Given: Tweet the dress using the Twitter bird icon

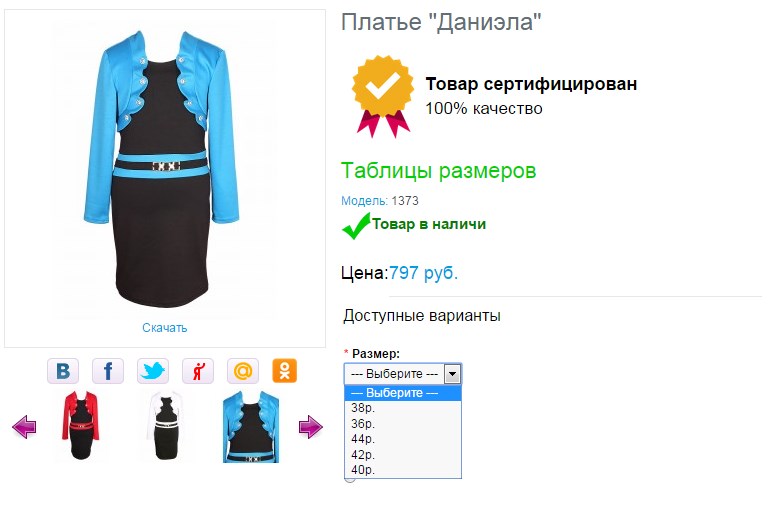Looking at the screenshot, I should click(x=152, y=371).
